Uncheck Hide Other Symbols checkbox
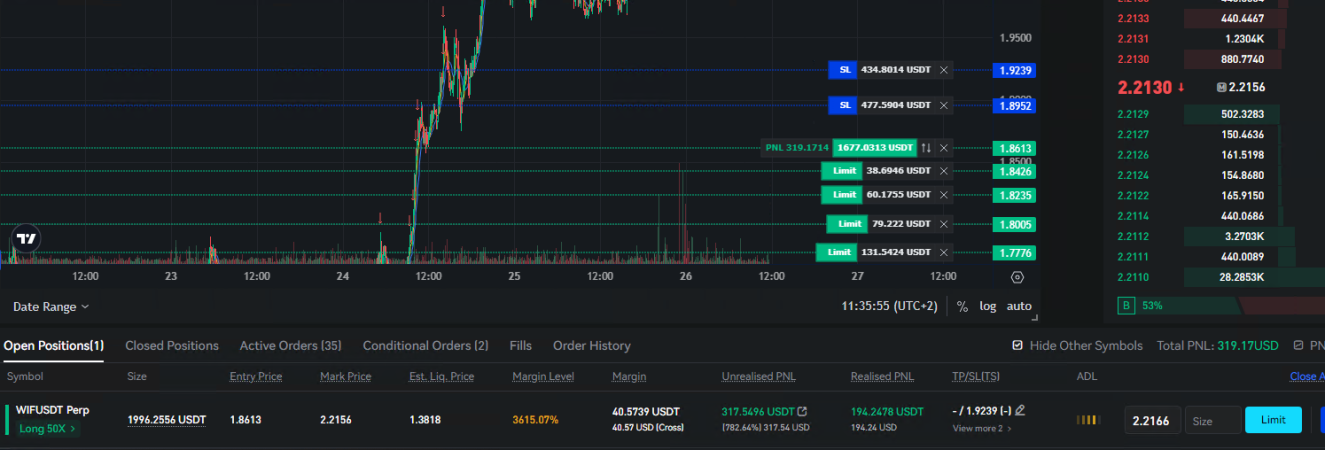This screenshot has width=1325, height=450. pos(1018,345)
